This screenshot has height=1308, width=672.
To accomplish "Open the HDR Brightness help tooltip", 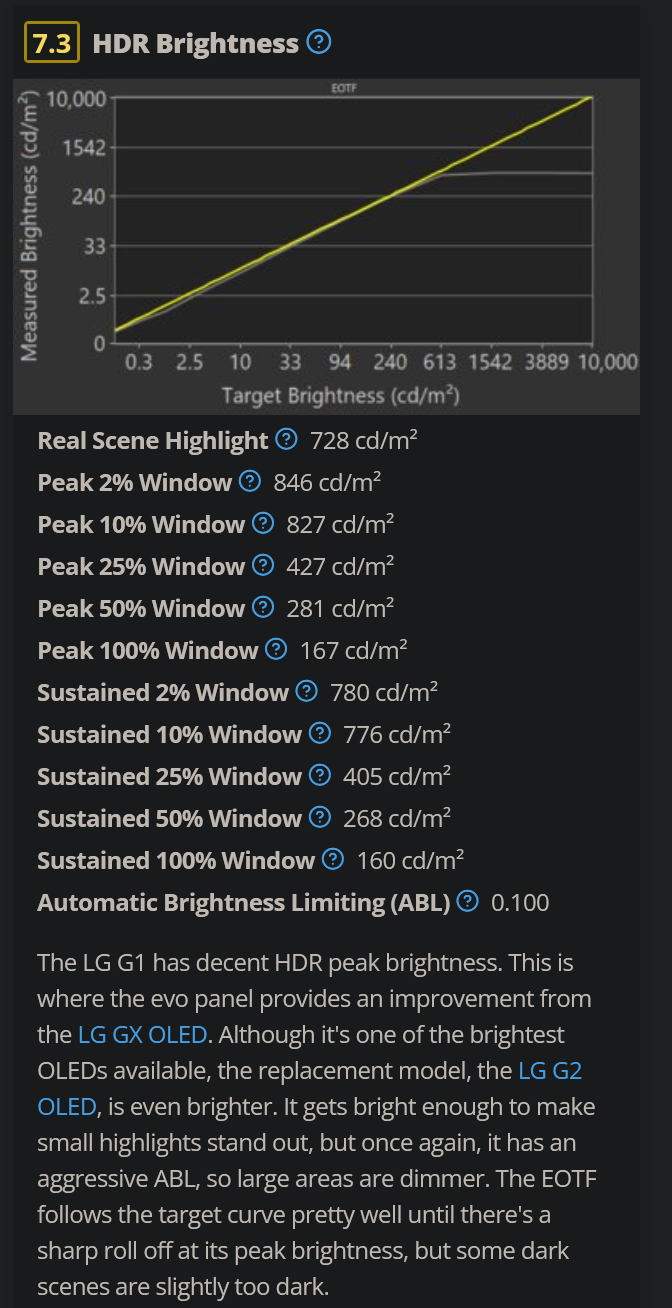I will click(x=318, y=43).
